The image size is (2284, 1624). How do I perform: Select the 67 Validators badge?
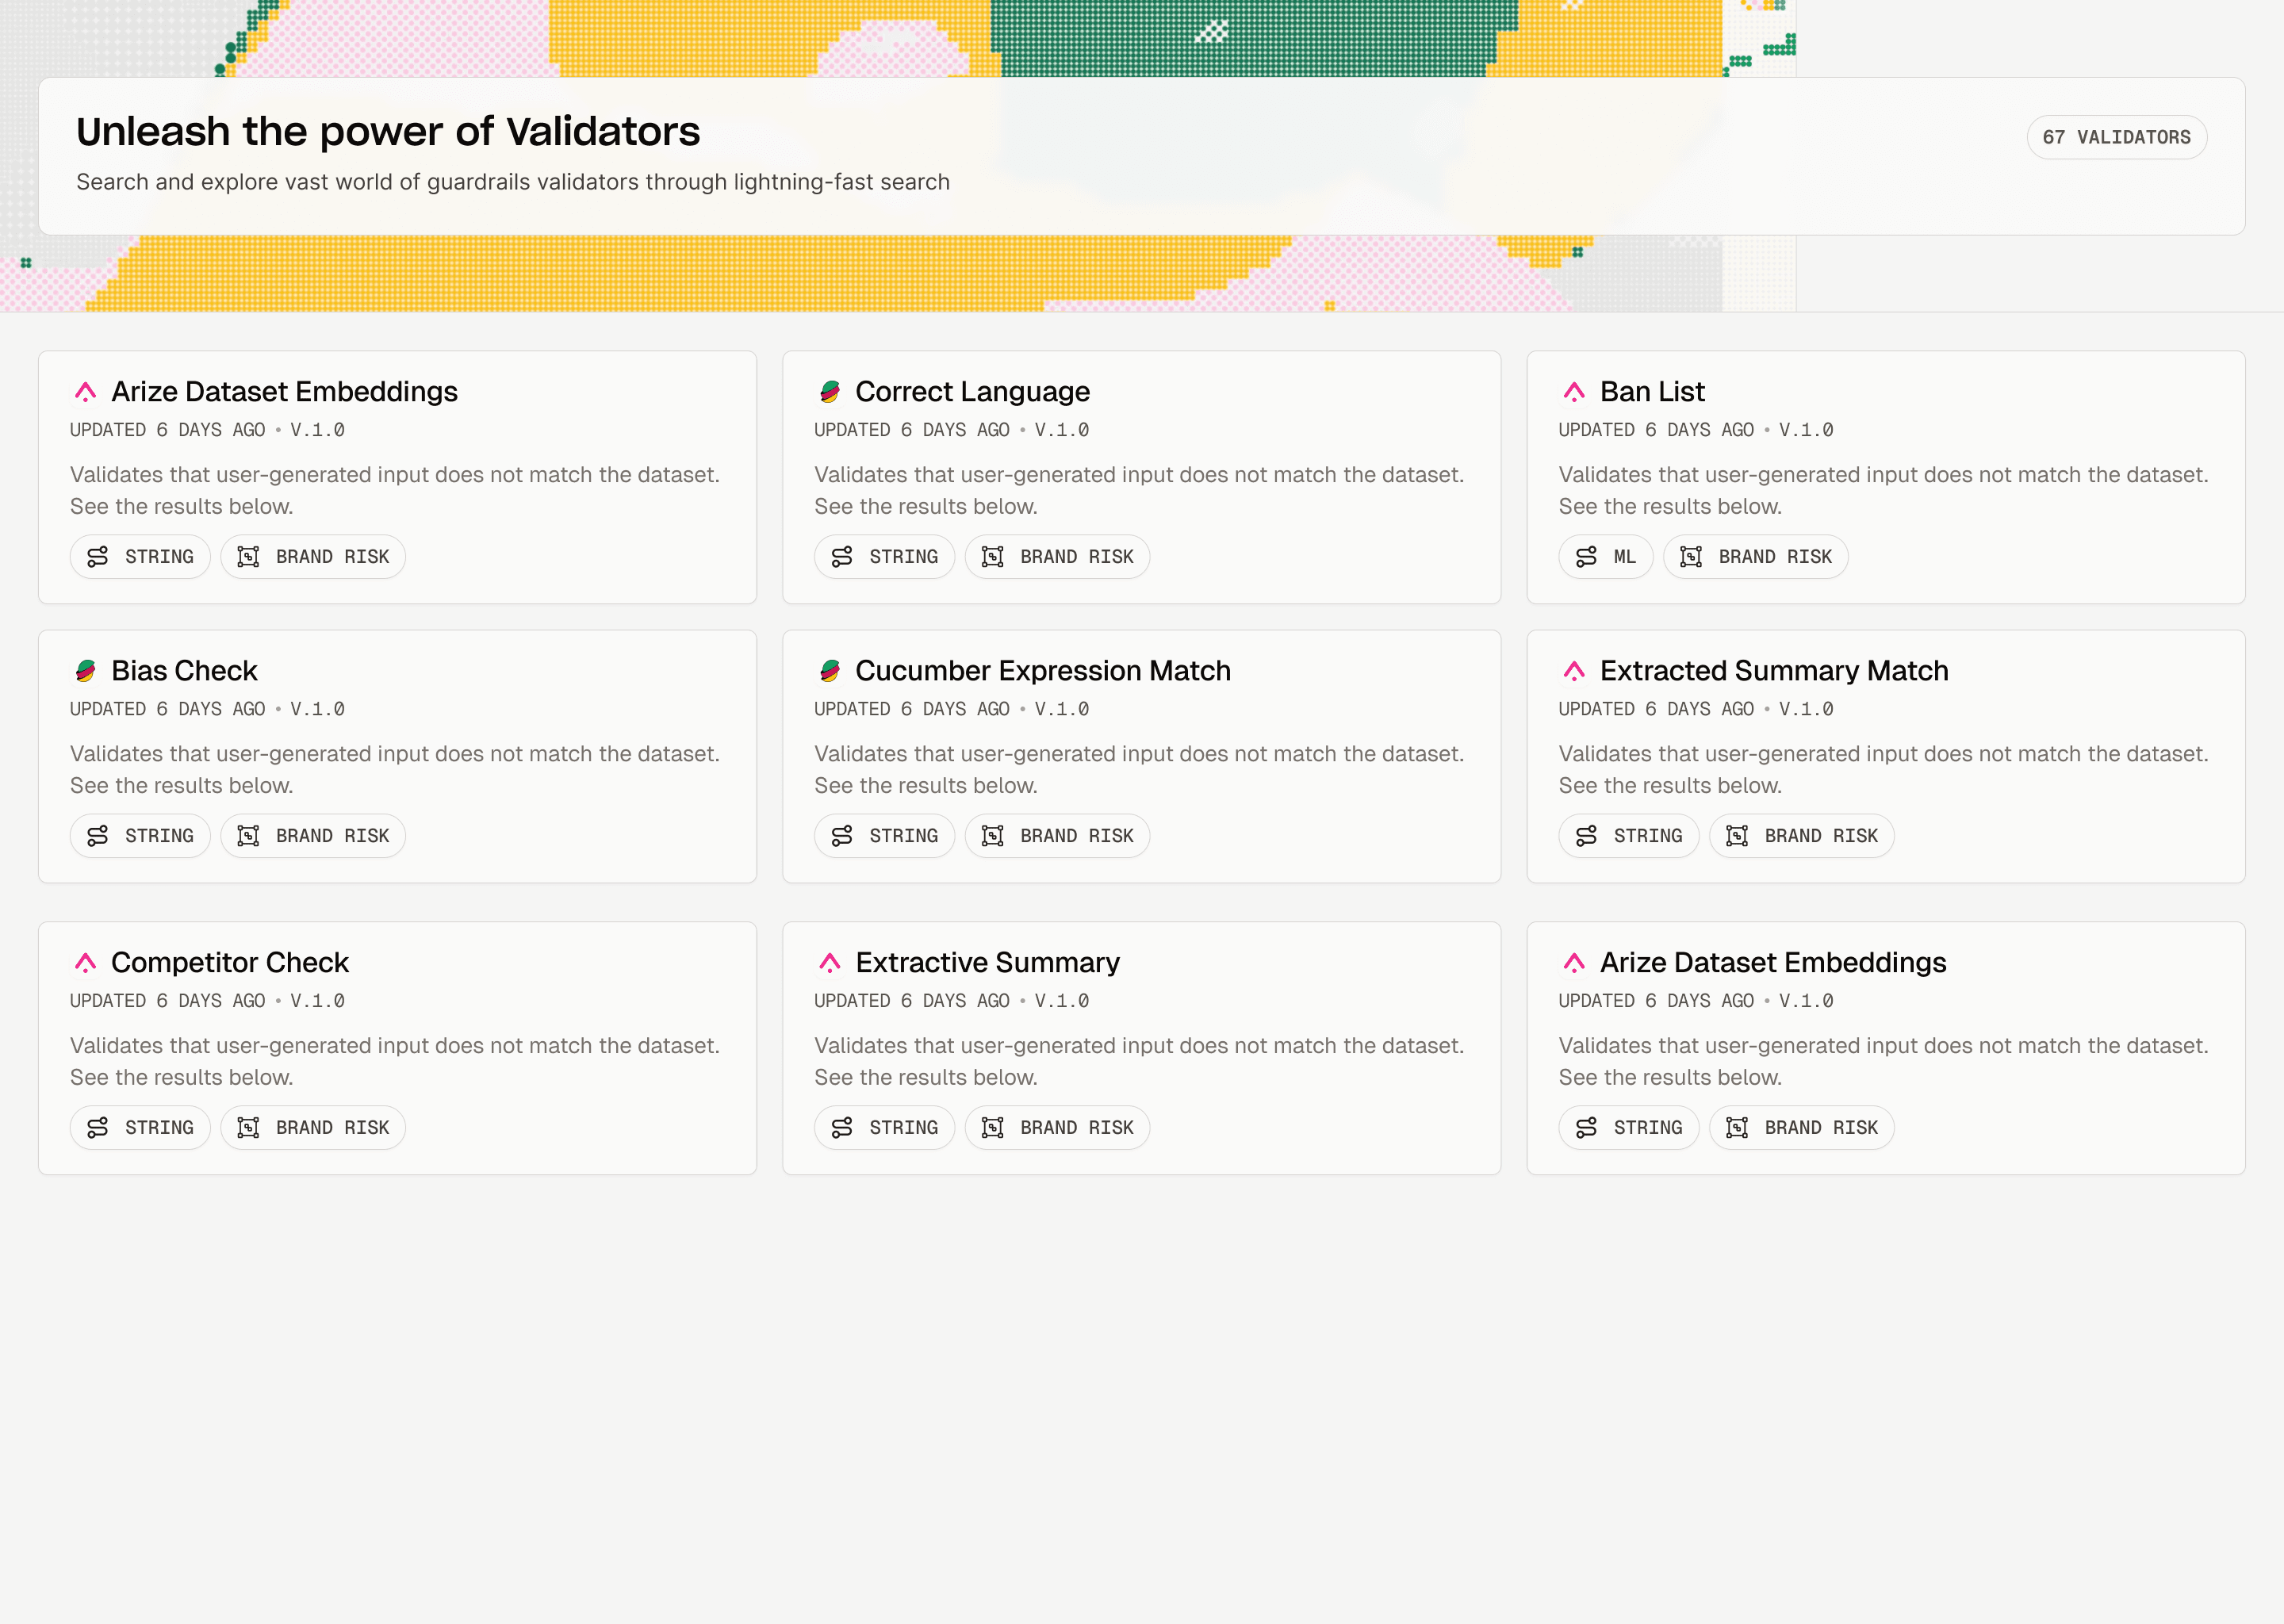pyautogui.click(x=2116, y=137)
